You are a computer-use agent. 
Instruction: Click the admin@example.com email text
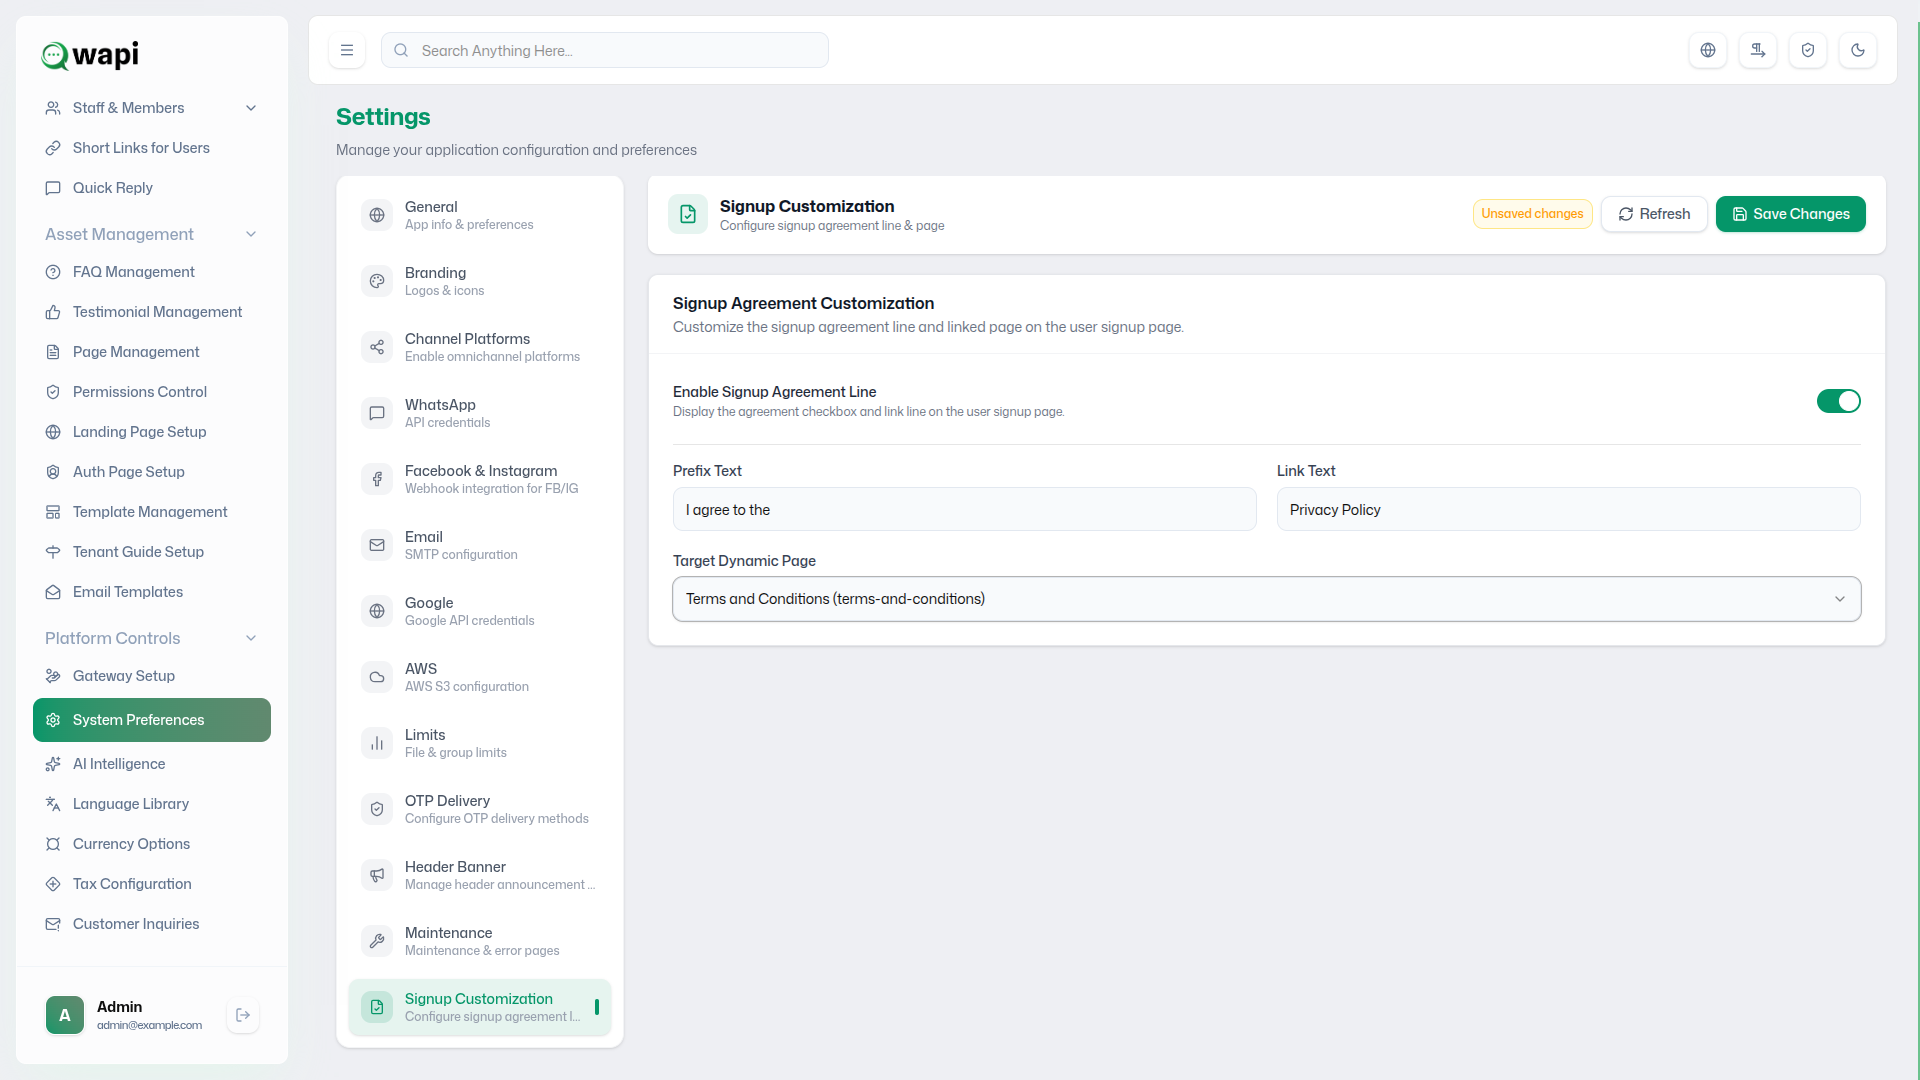click(149, 1025)
